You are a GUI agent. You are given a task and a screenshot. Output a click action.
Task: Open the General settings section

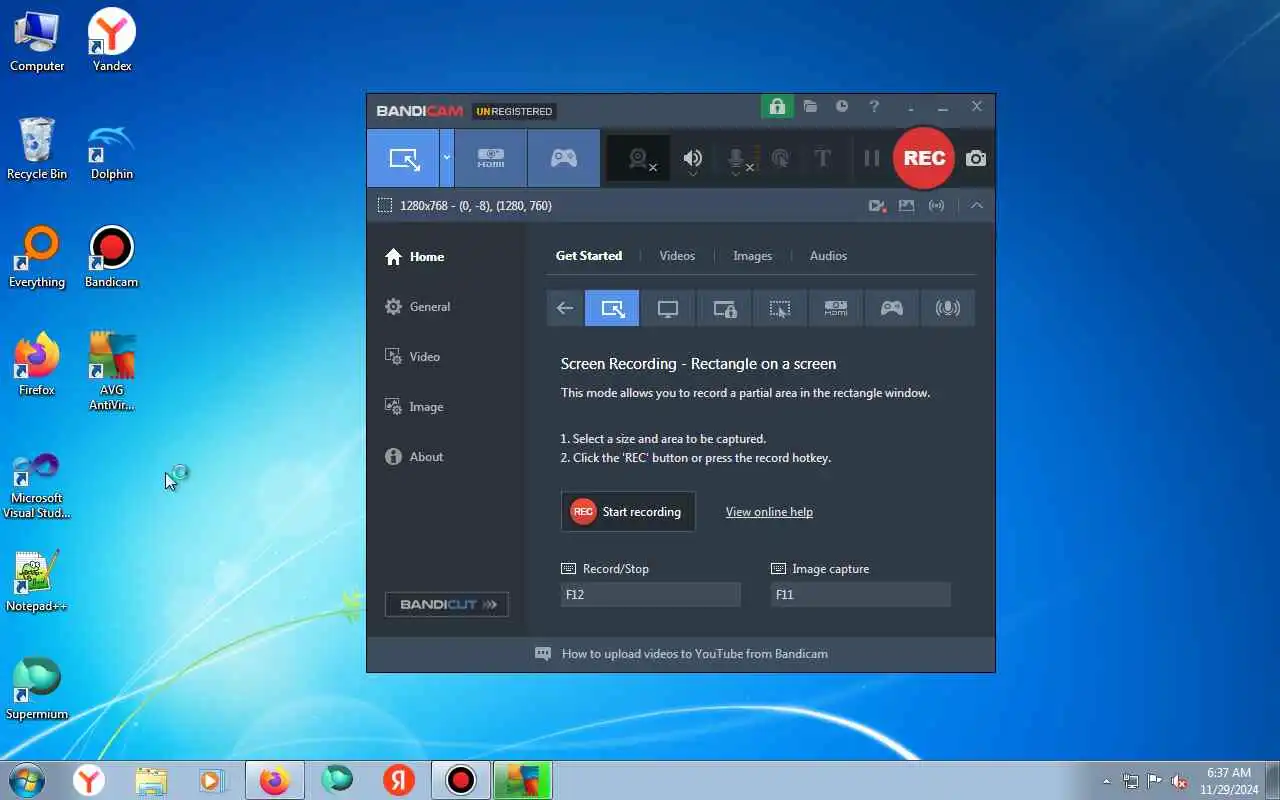417,306
